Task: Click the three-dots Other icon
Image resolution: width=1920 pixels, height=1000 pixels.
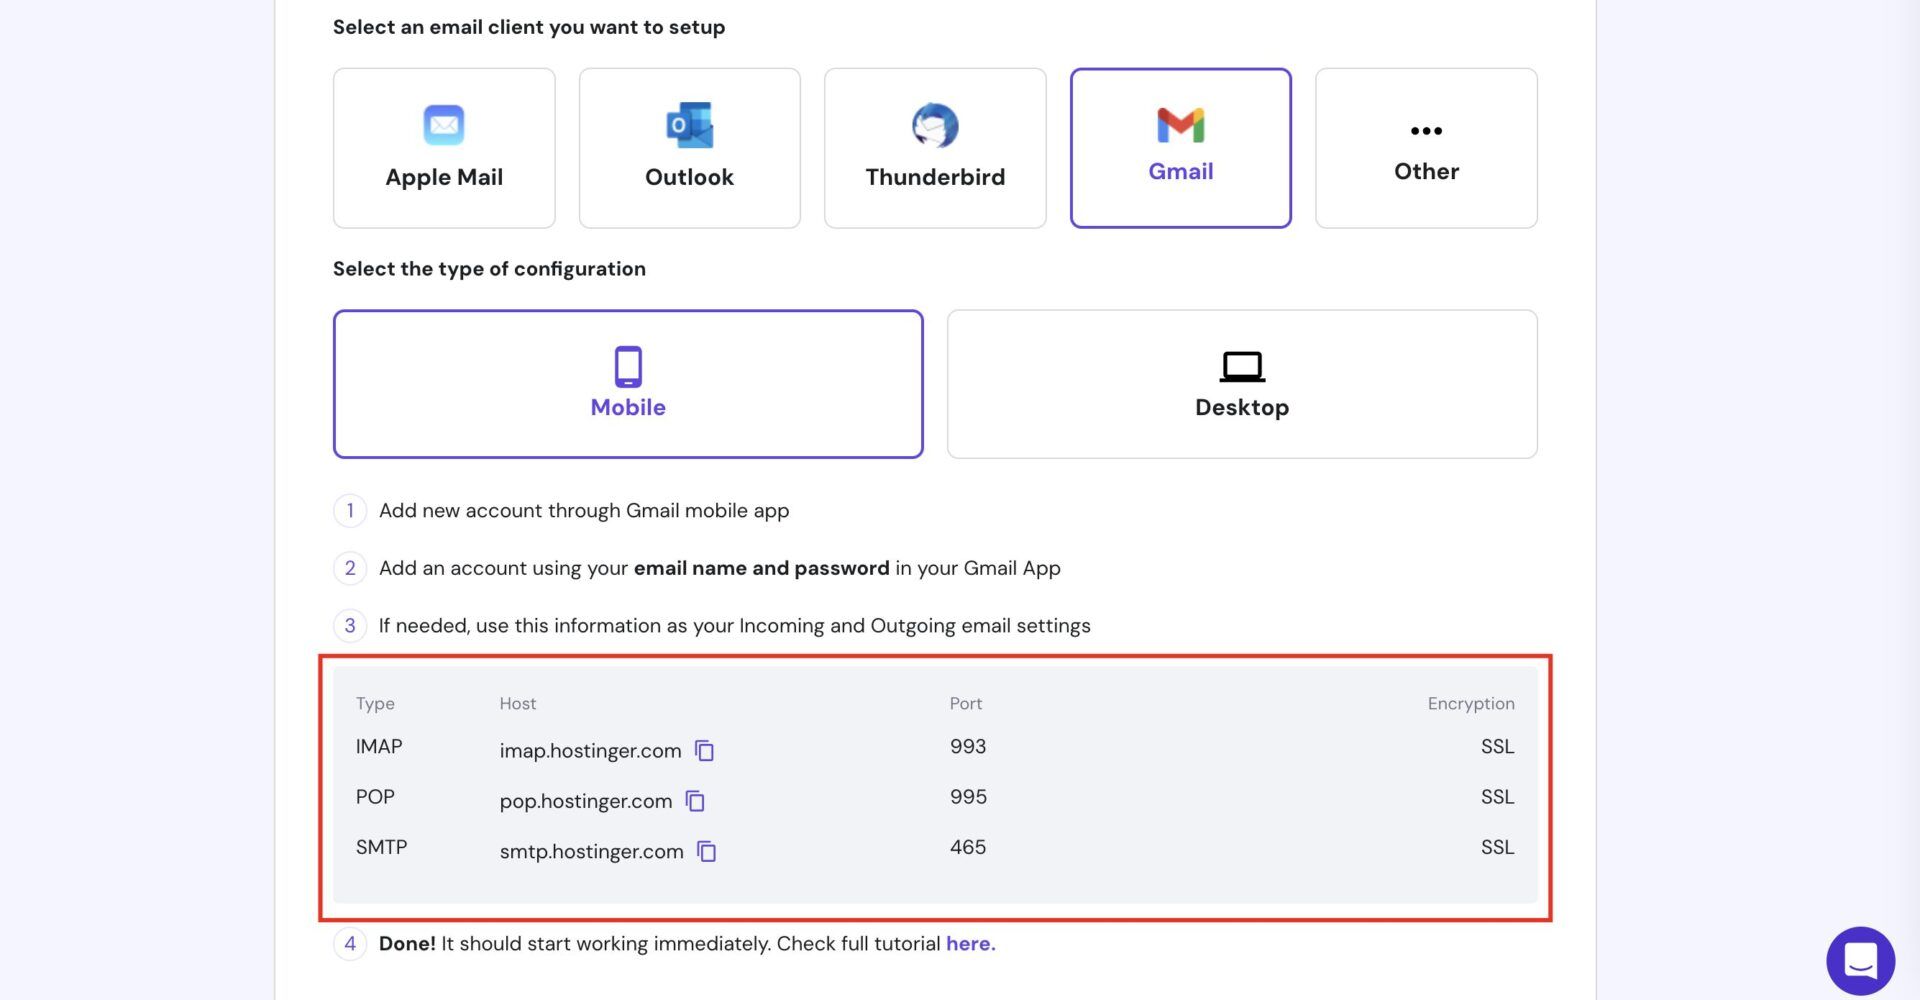Action: click(1426, 131)
